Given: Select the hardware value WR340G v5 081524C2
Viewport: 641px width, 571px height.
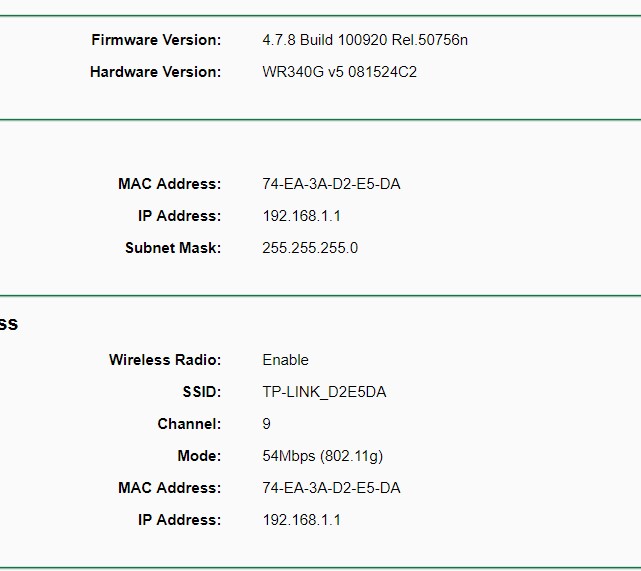Looking at the screenshot, I should point(339,72).
